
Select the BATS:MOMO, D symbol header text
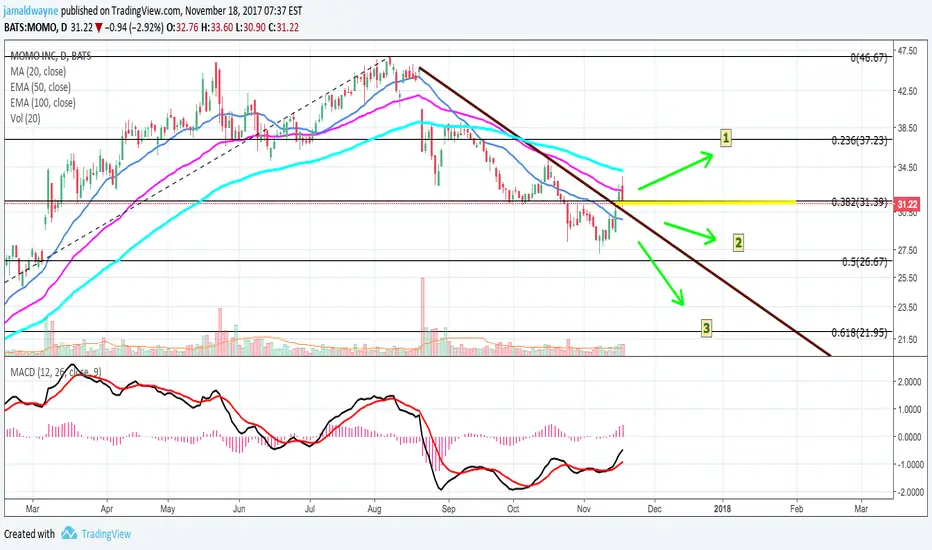pos(36,27)
